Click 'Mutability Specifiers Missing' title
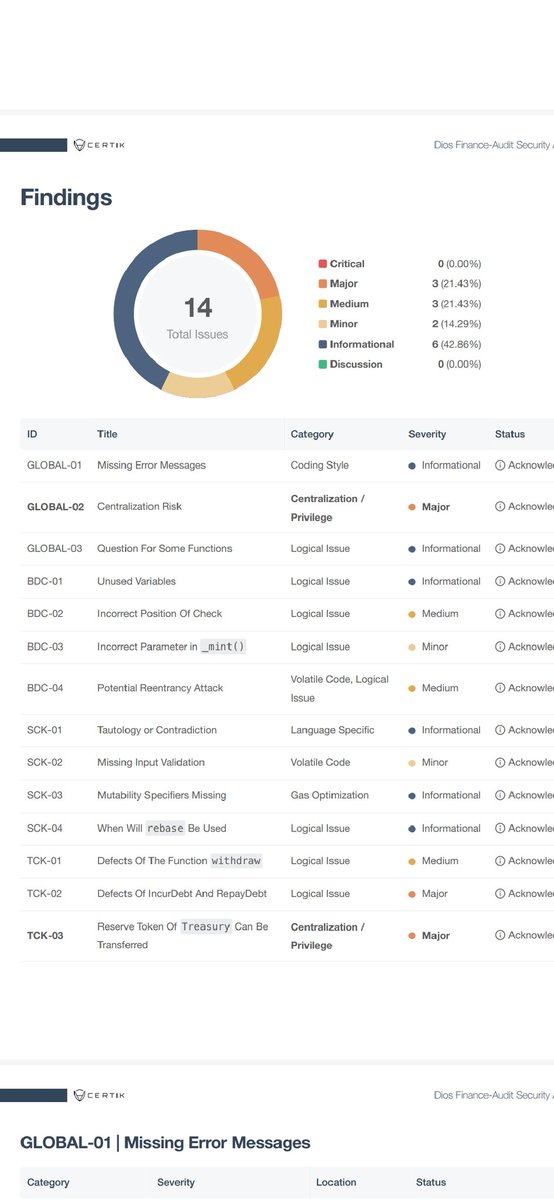This screenshot has height=1200, width=554. pyautogui.click(x=162, y=795)
